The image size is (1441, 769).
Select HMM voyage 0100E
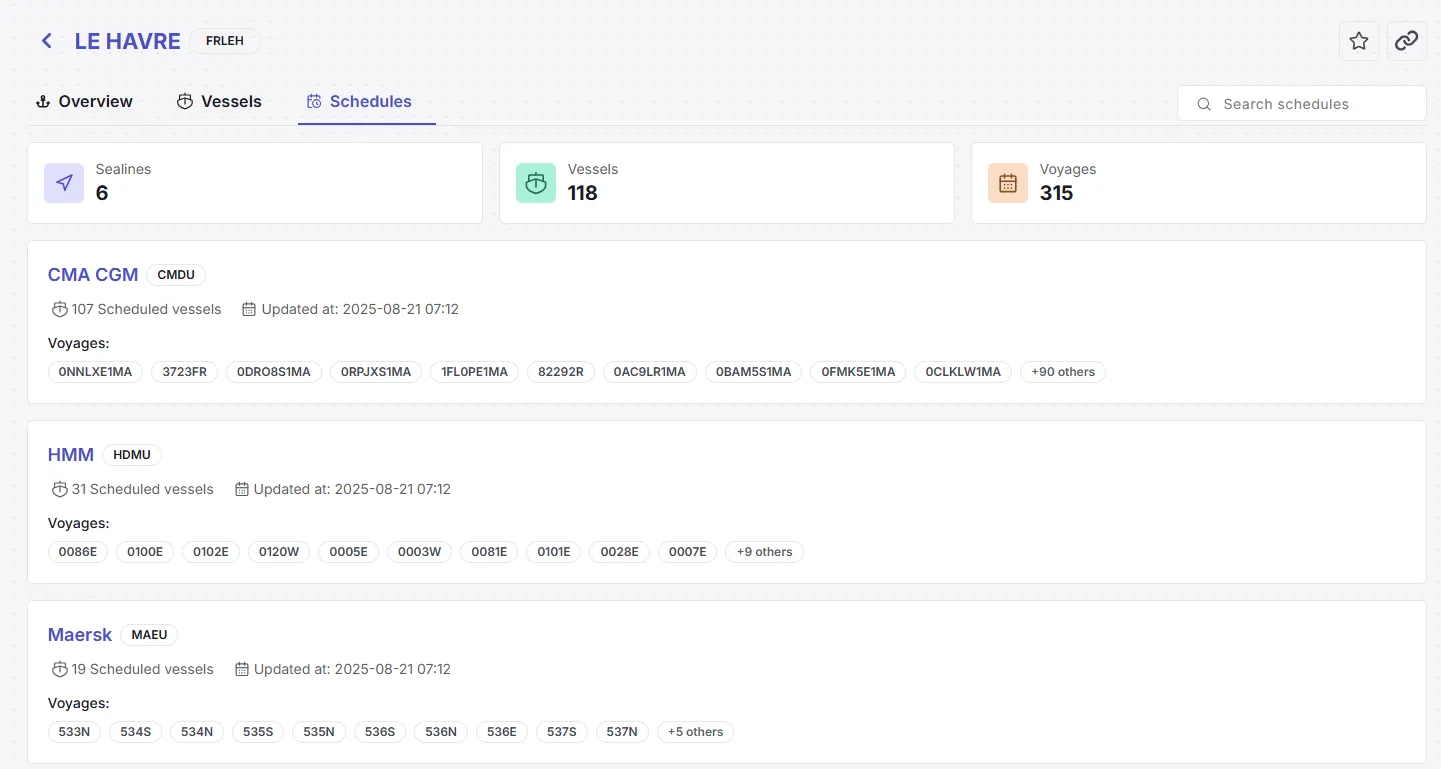(145, 552)
